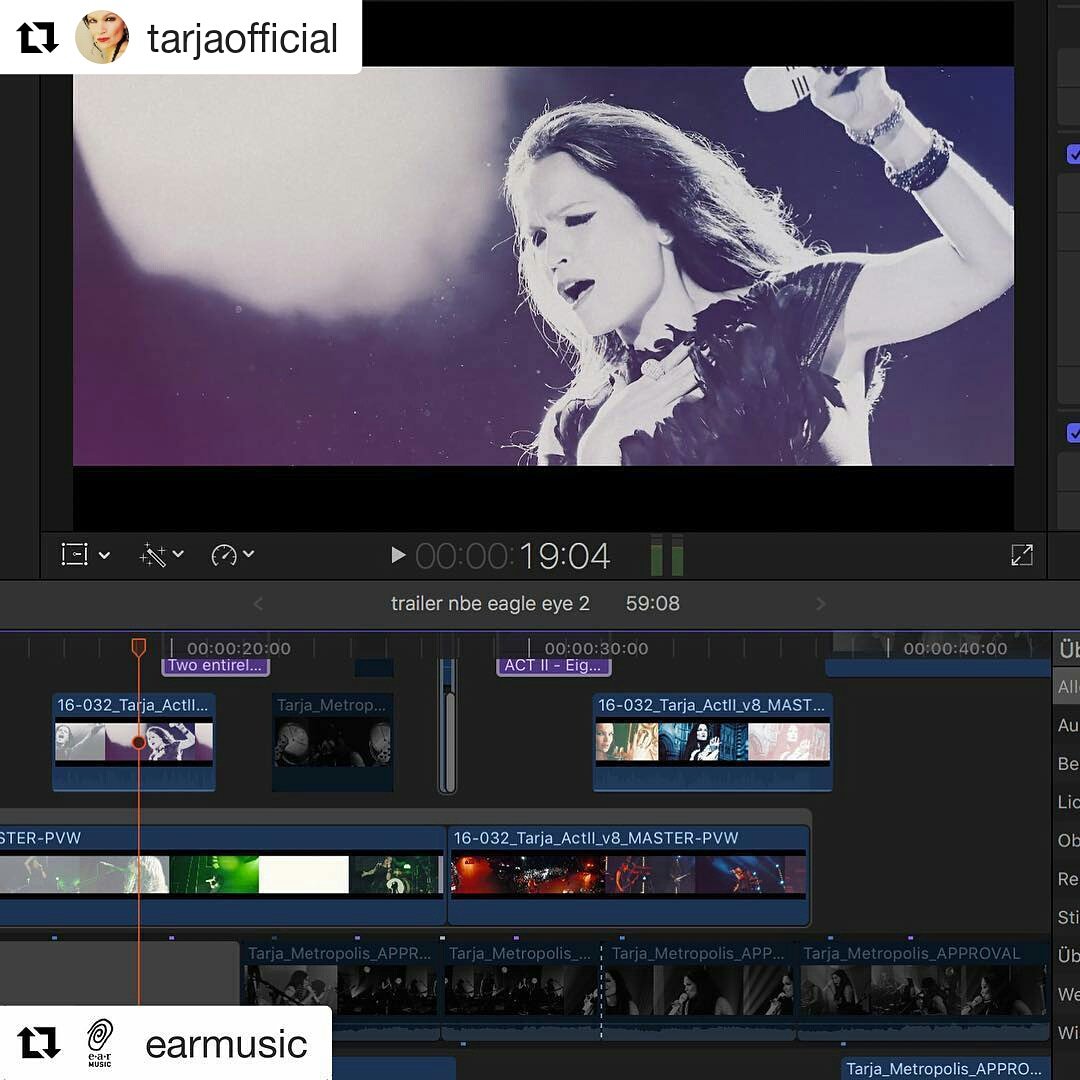Screen dimensions: 1080x1080
Task: Go back in timeline history left arrow
Action: (x=258, y=604)
